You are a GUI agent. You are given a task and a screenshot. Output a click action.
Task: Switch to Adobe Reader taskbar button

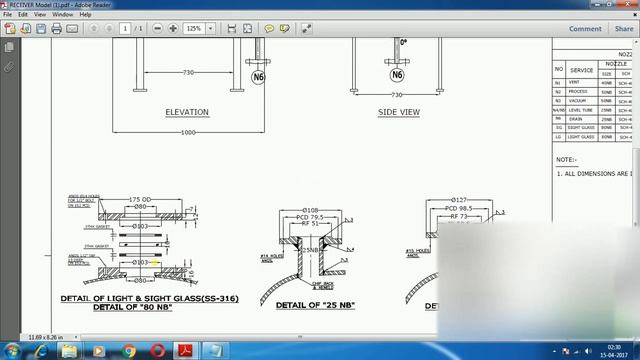pos(186,351)
